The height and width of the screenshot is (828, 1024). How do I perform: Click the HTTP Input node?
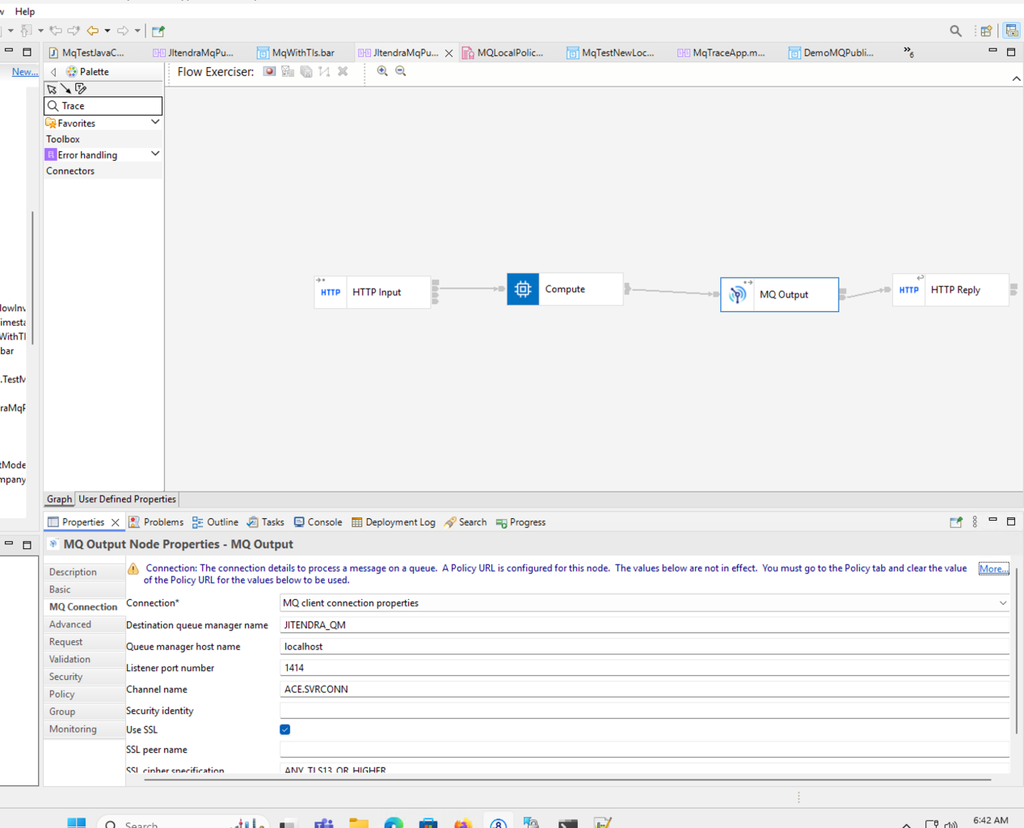pos(373,292)
